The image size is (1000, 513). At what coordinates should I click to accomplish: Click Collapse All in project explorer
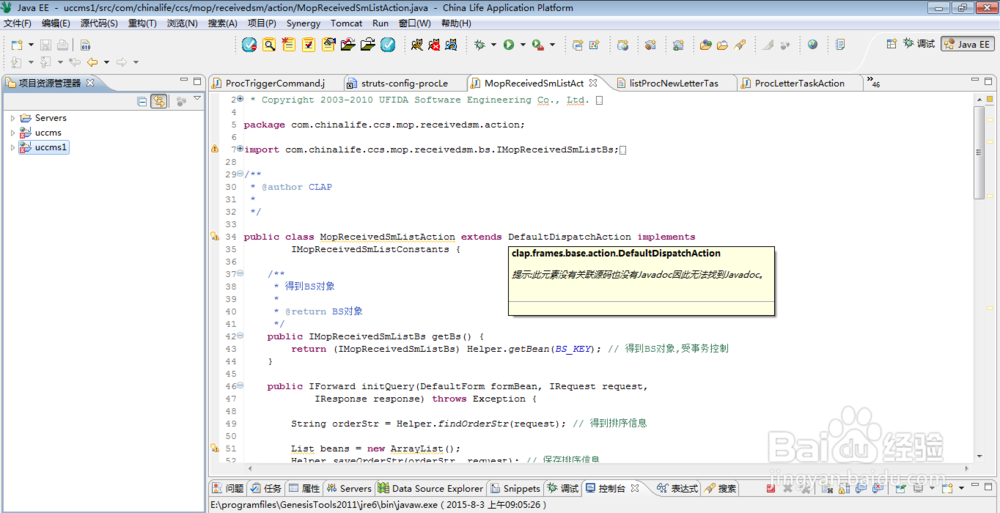coord(142,101)
